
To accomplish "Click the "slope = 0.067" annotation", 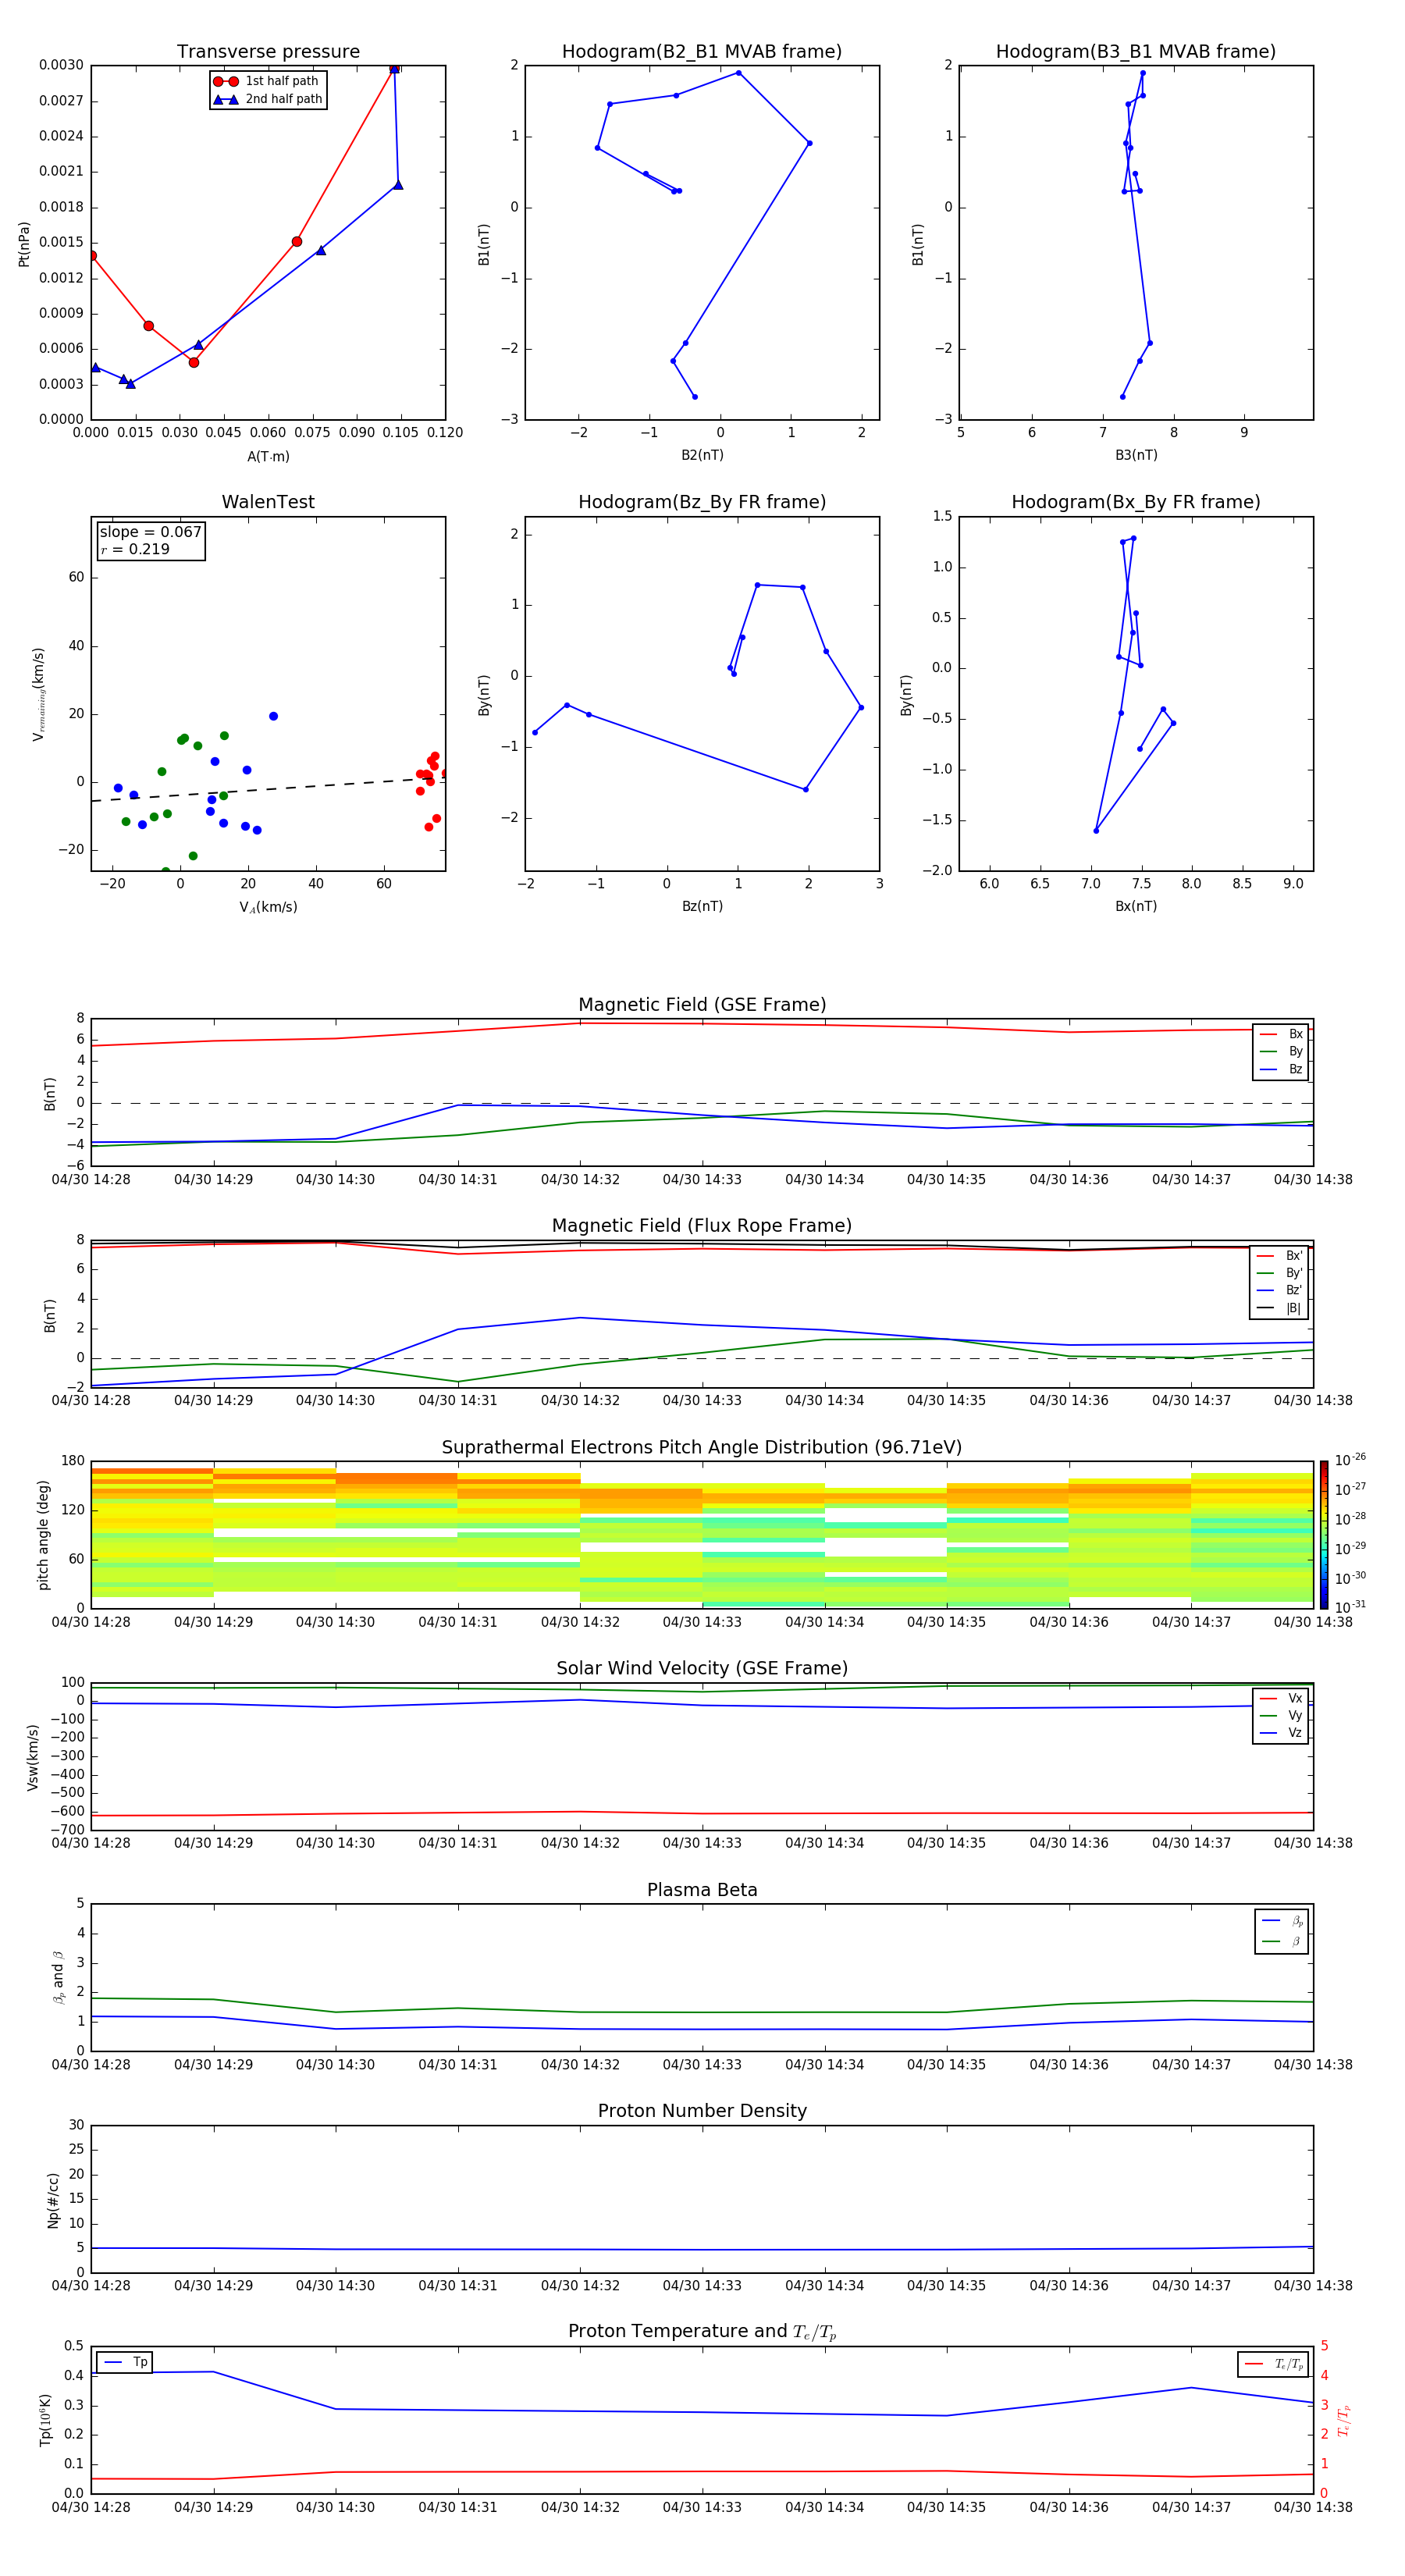I will click(x=150, y=532).
